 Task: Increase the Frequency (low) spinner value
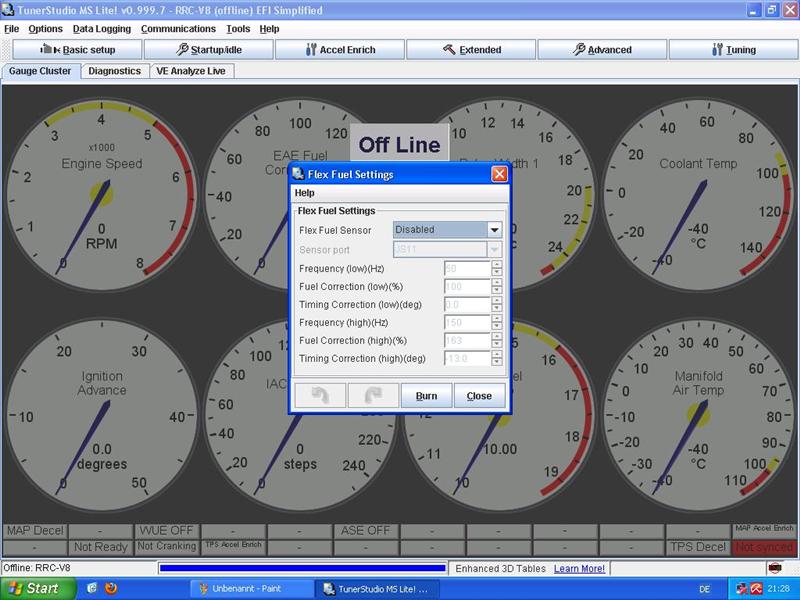click(496, 264)
